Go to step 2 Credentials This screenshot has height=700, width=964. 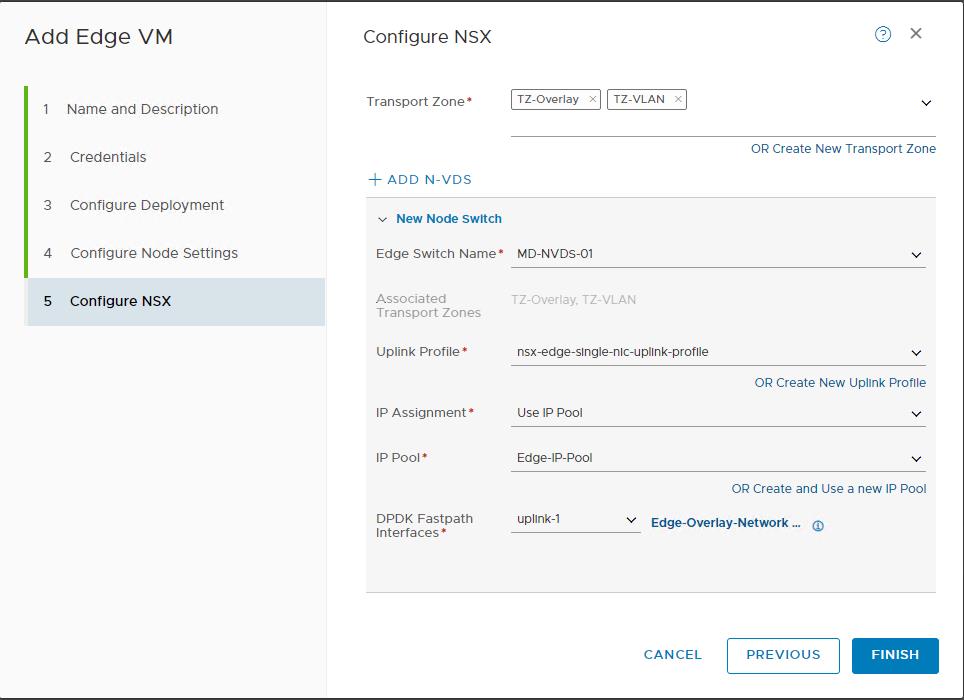pos(175,157)
